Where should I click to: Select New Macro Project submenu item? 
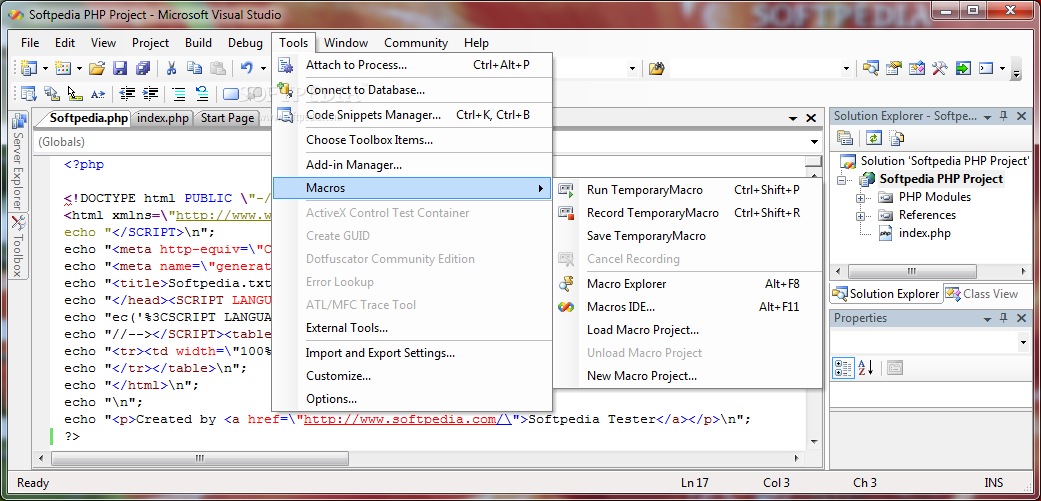click(x=688, y=376)
